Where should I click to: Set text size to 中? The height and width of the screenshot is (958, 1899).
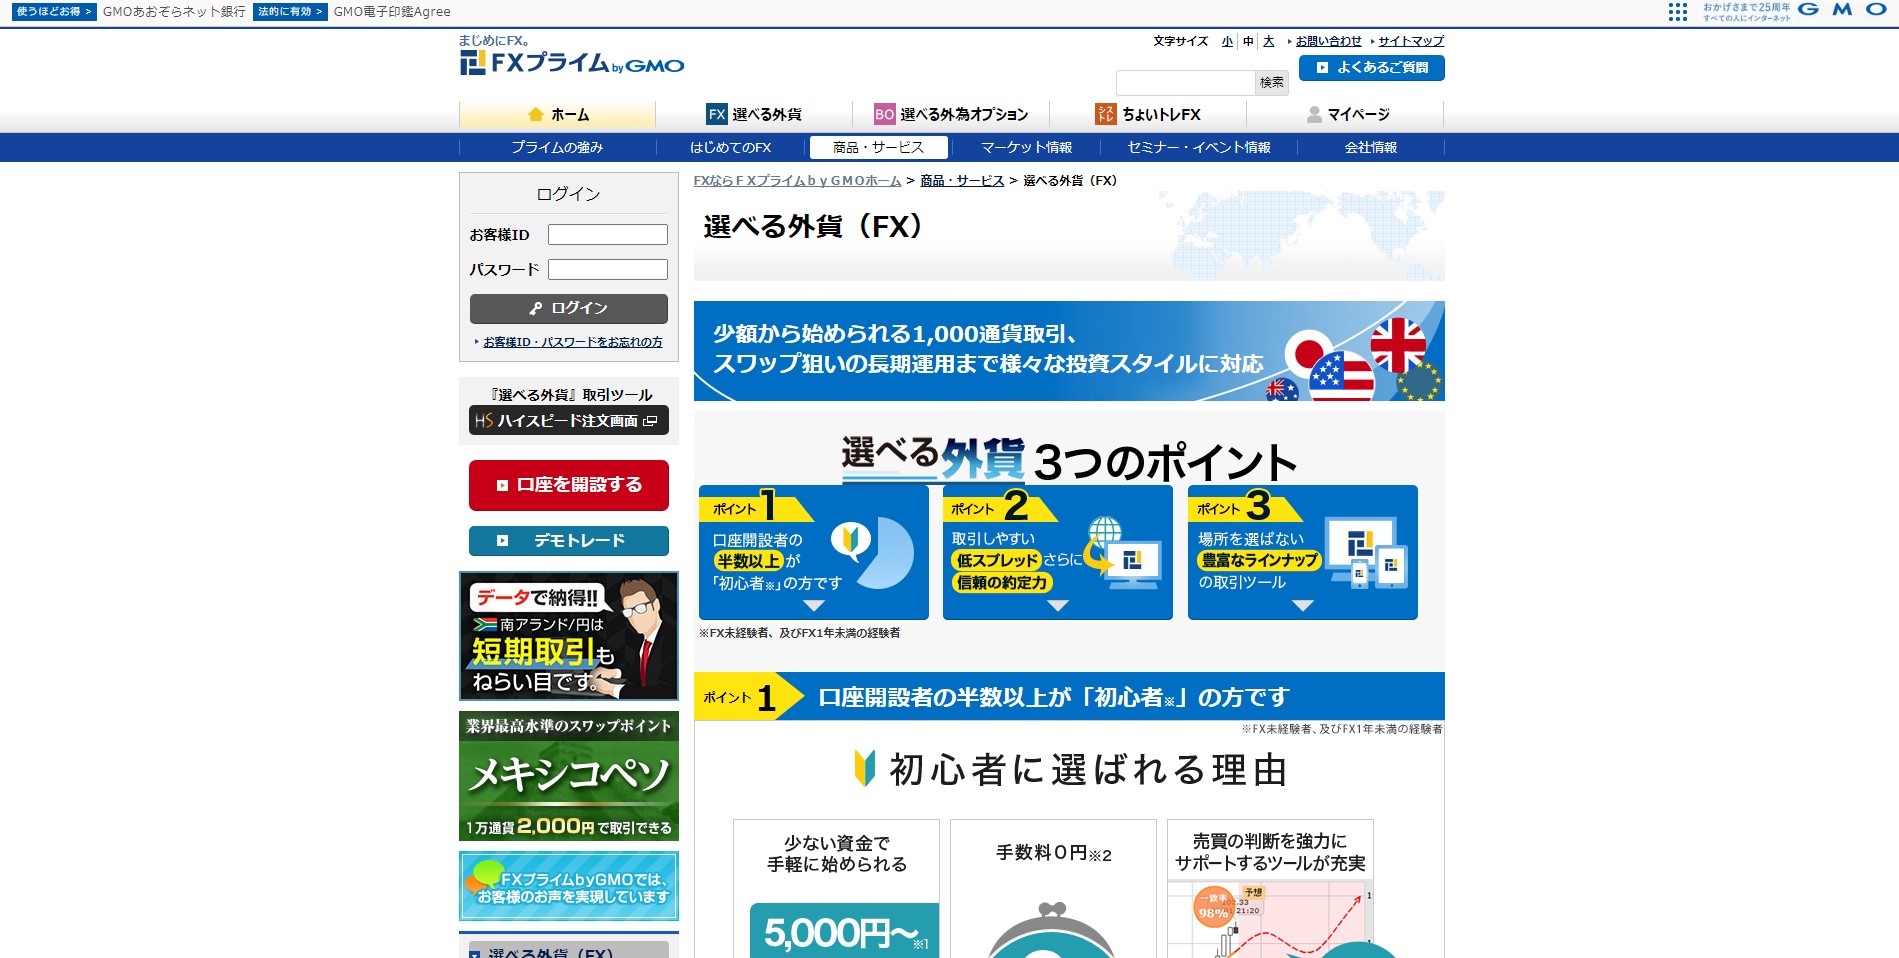[1248, 41]
